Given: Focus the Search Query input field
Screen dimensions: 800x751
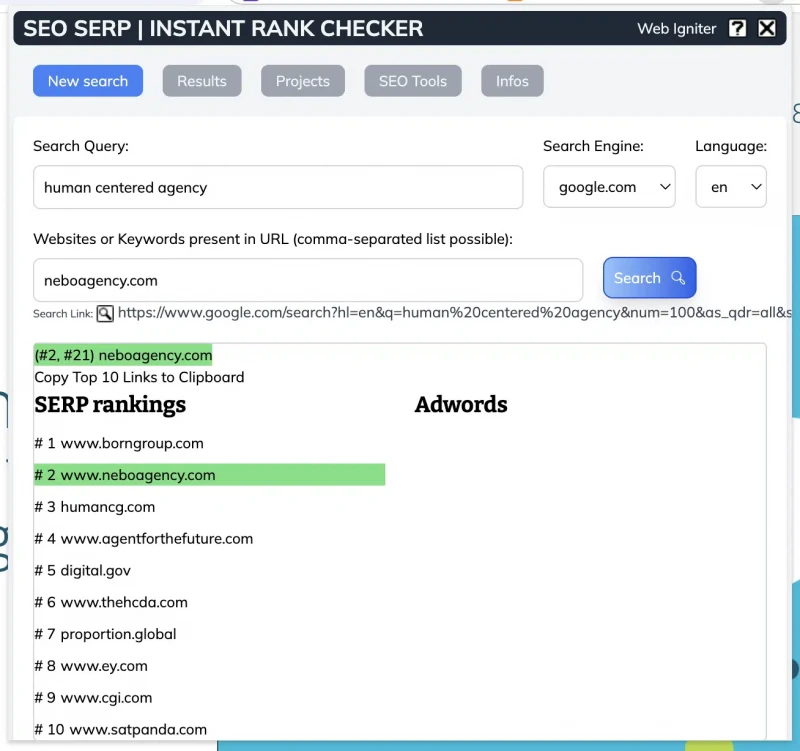Looking at the screenshot, I should coord(278,187).
